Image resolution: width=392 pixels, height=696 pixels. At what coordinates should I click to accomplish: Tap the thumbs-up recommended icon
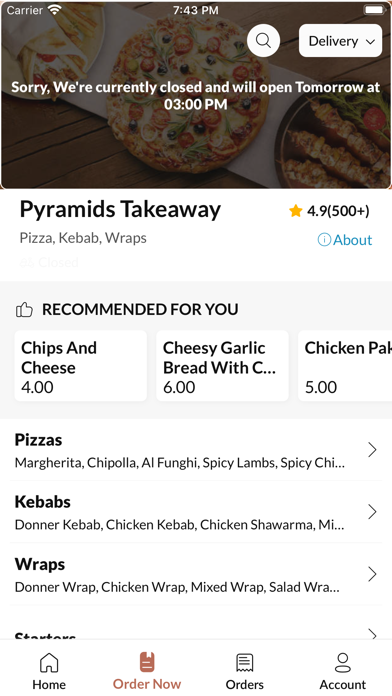point(24,309)
